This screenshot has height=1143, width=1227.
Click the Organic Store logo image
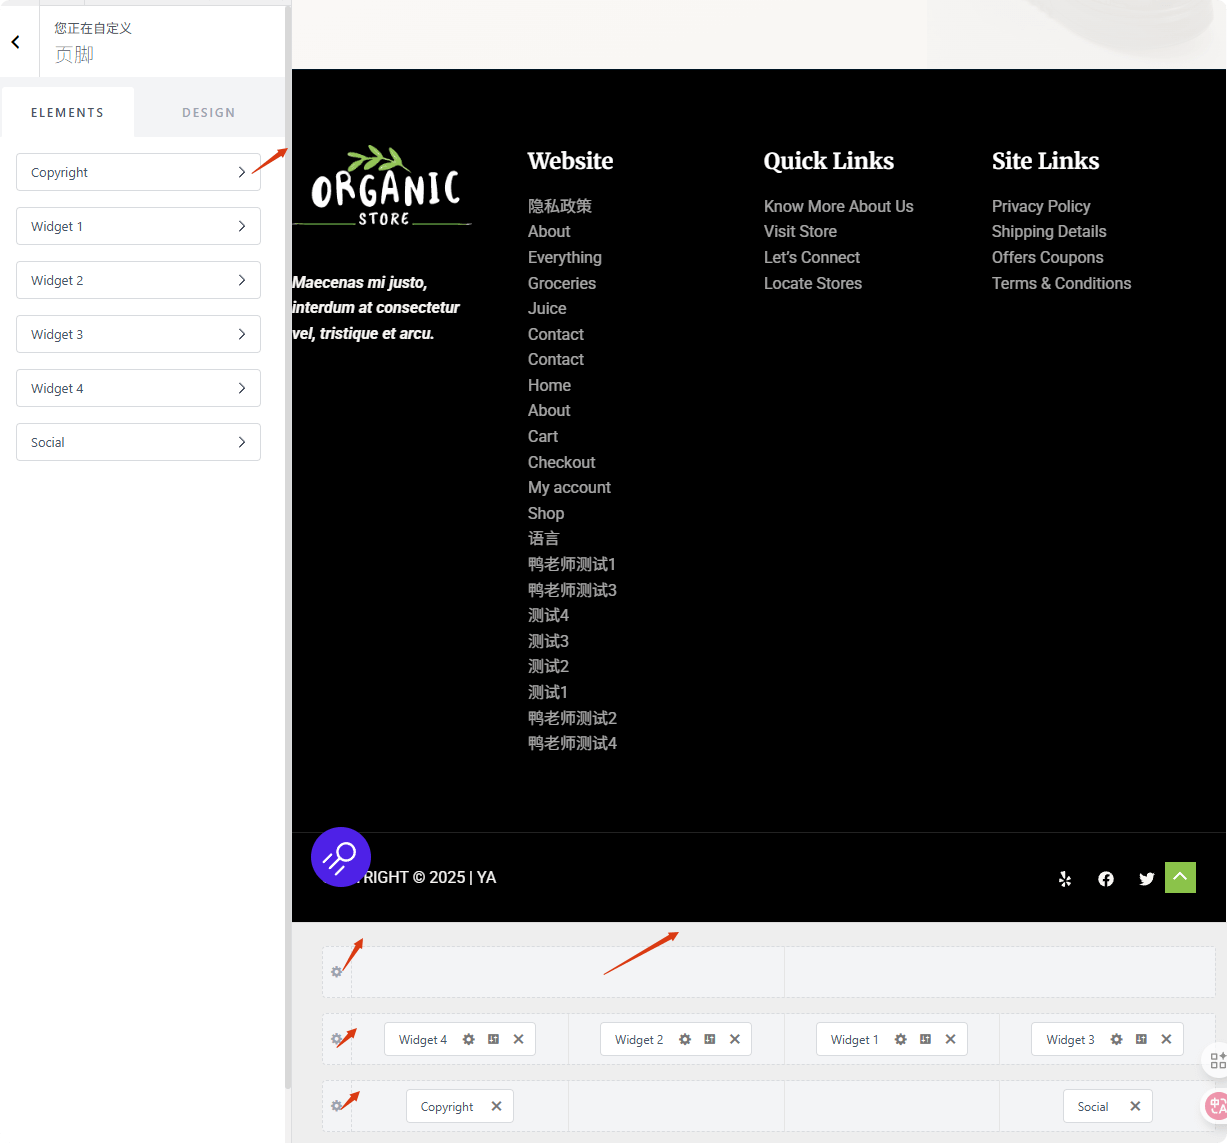click(385, 187)
